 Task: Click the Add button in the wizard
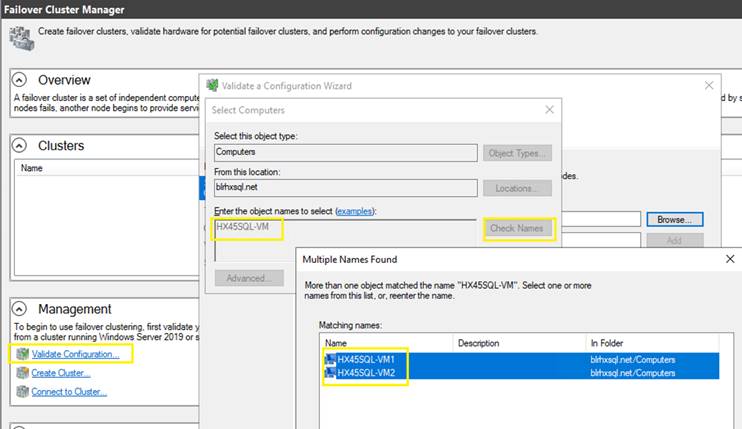coord(674,240)
